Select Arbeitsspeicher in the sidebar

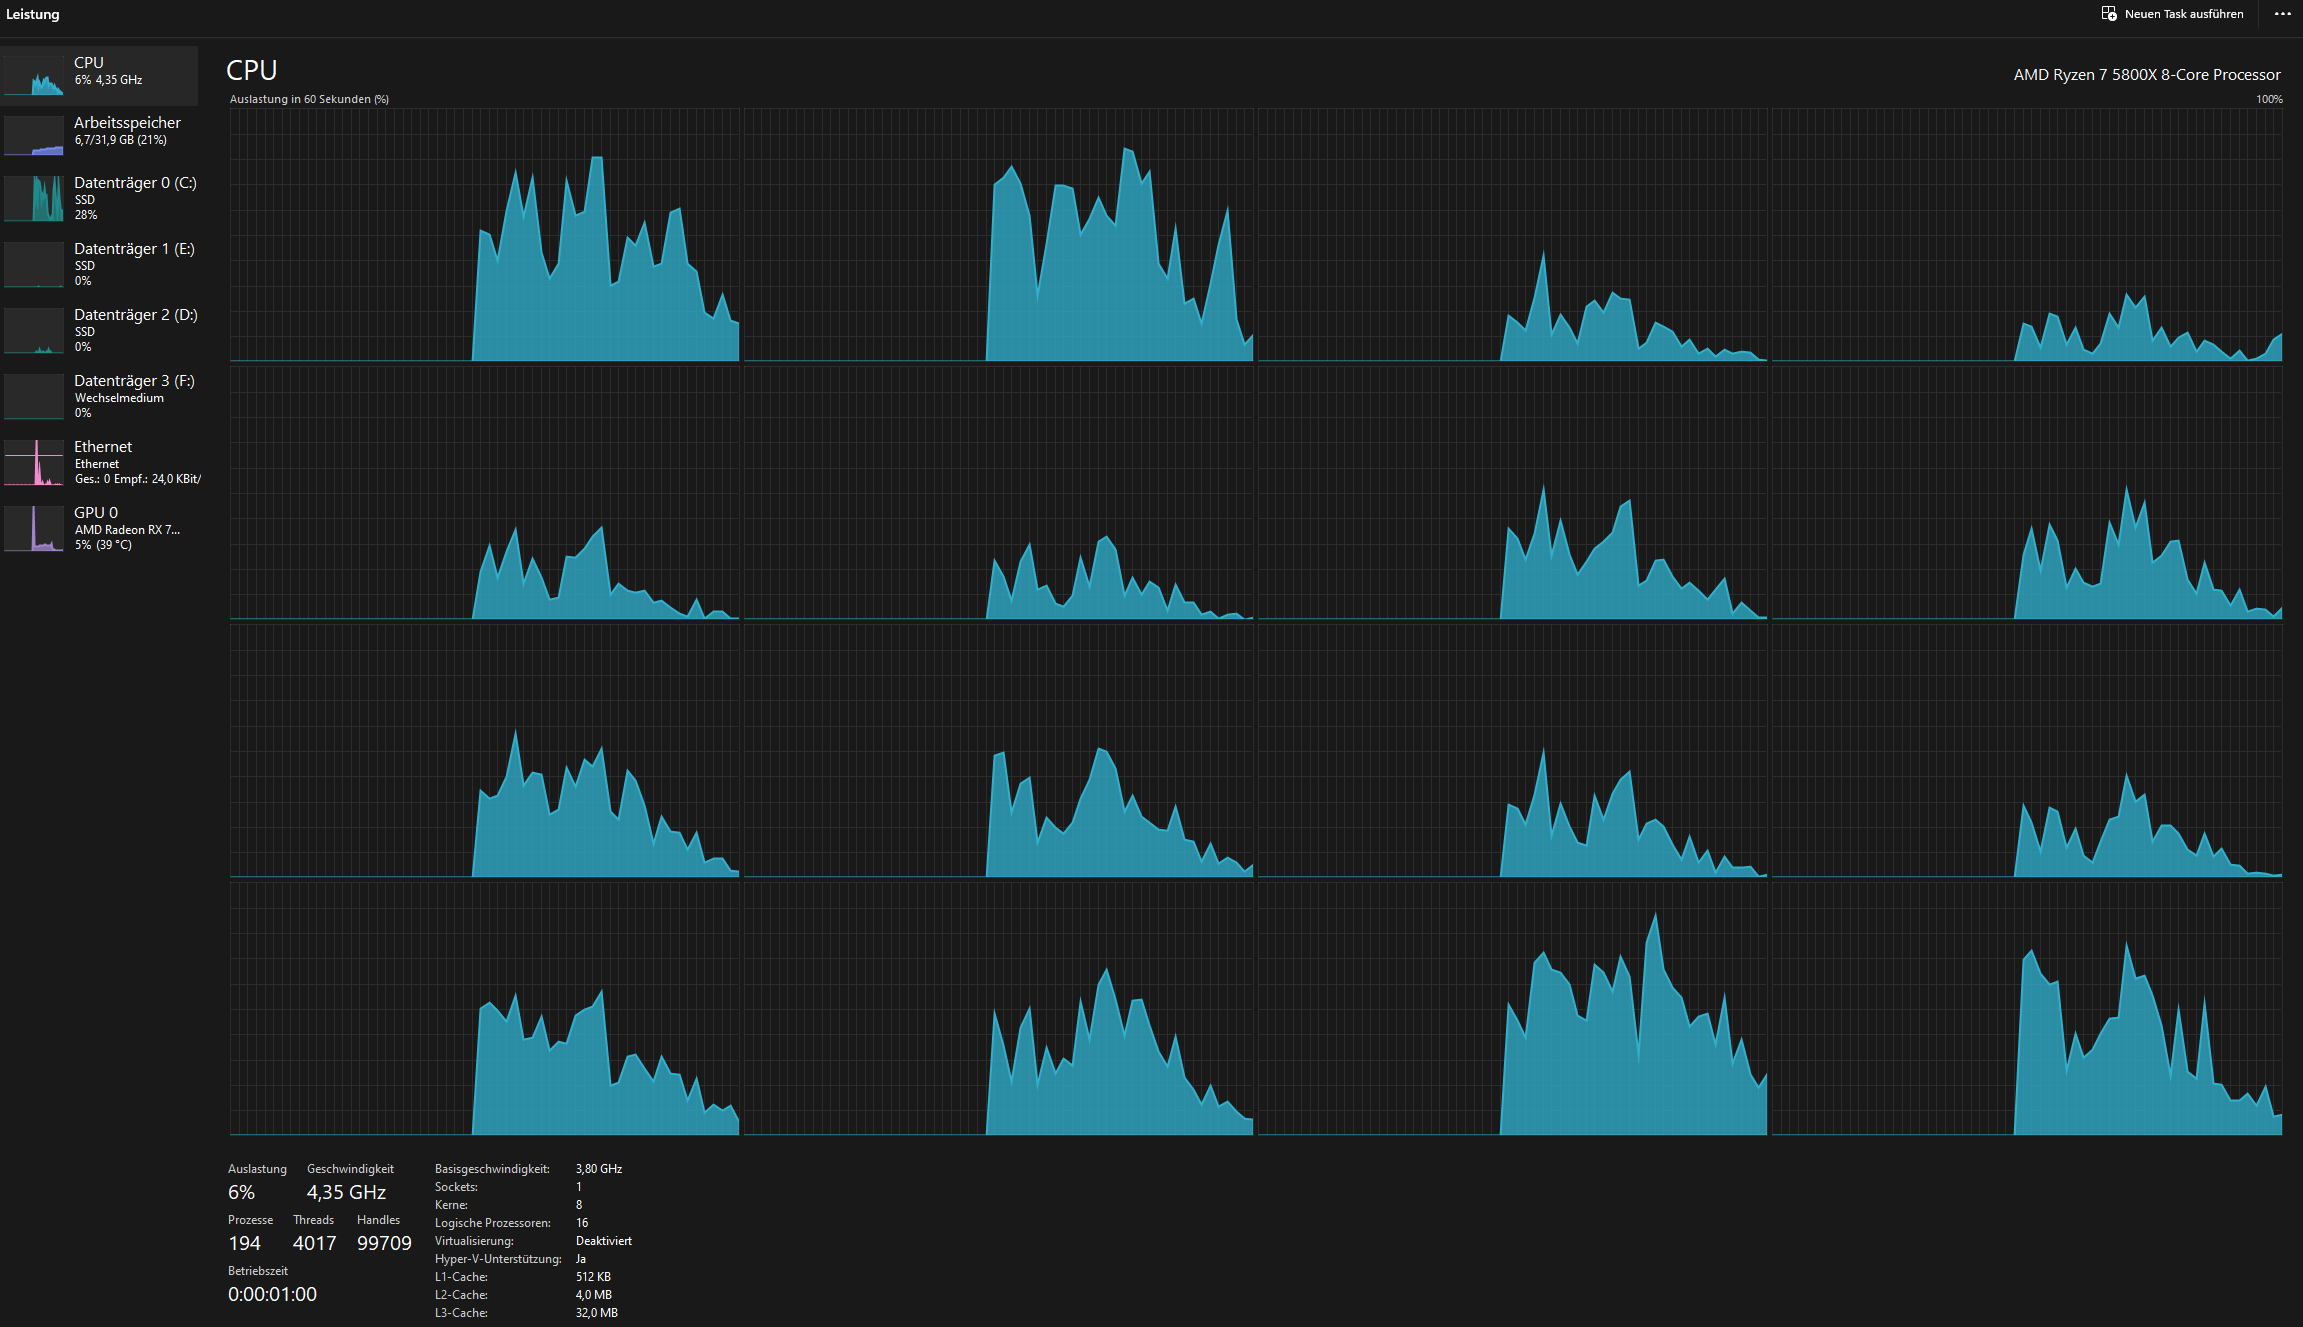tap(127, 123)
